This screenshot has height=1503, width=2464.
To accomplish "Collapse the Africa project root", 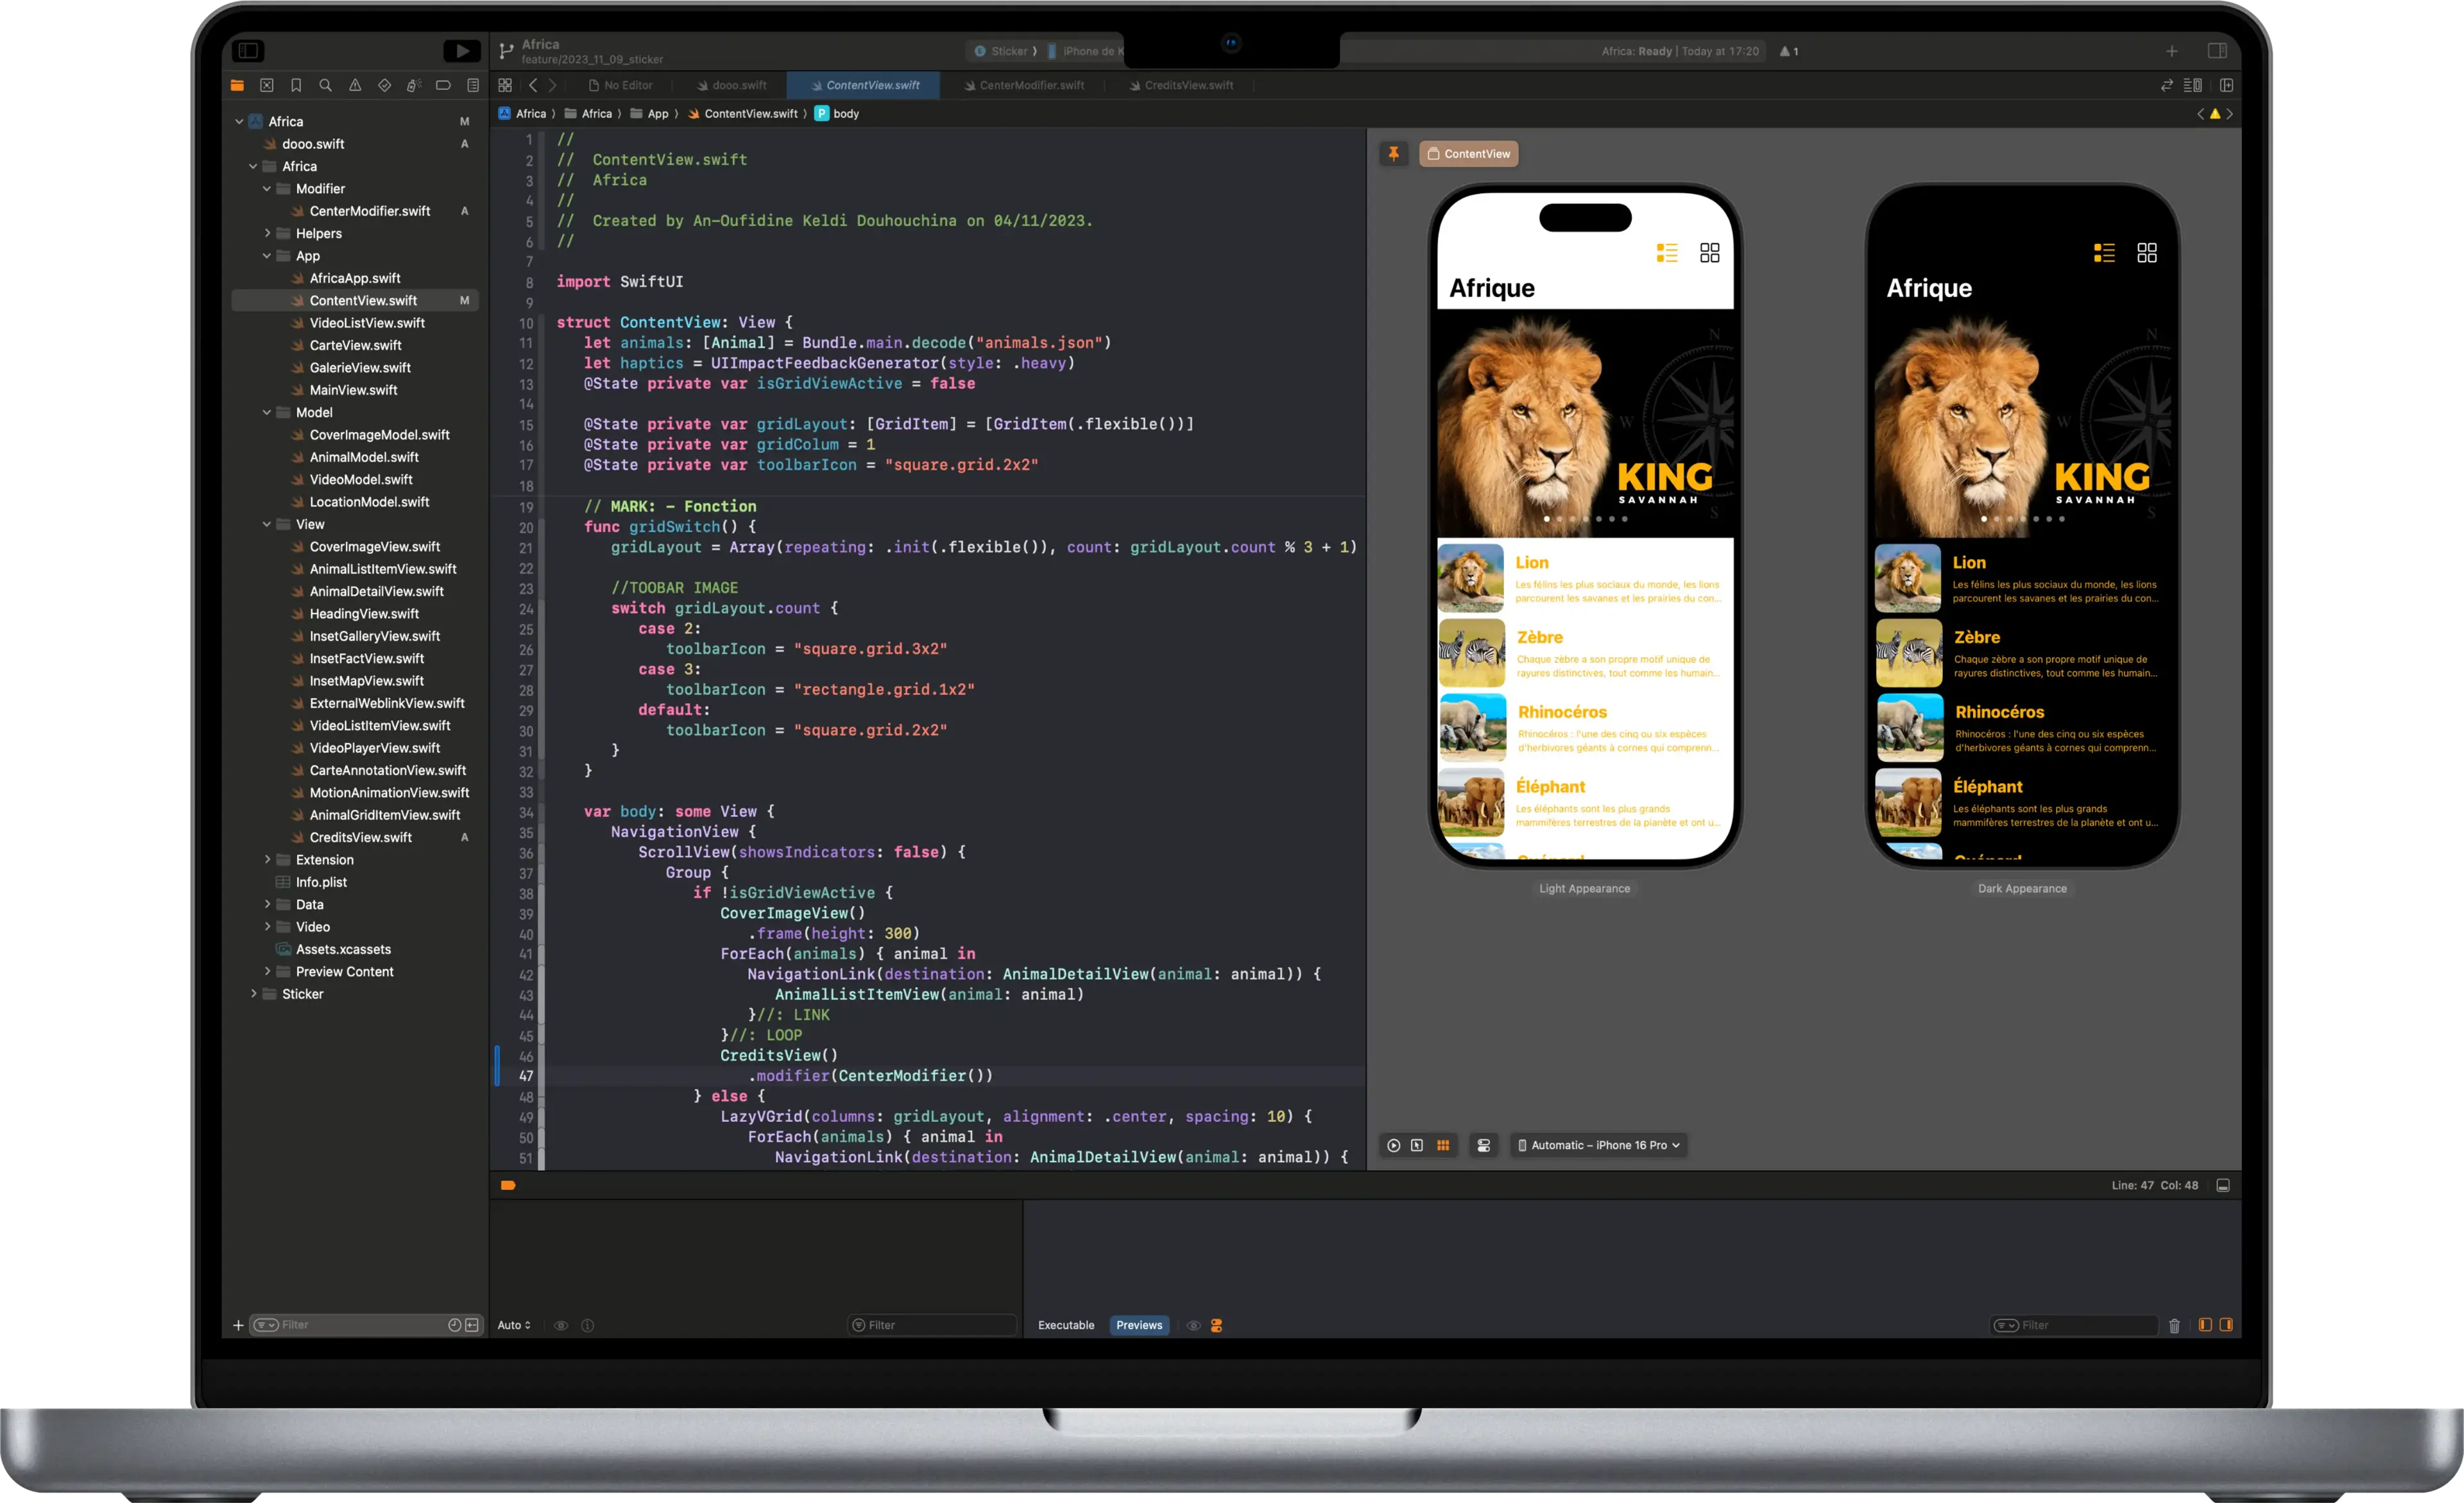I will click(239, 121).
